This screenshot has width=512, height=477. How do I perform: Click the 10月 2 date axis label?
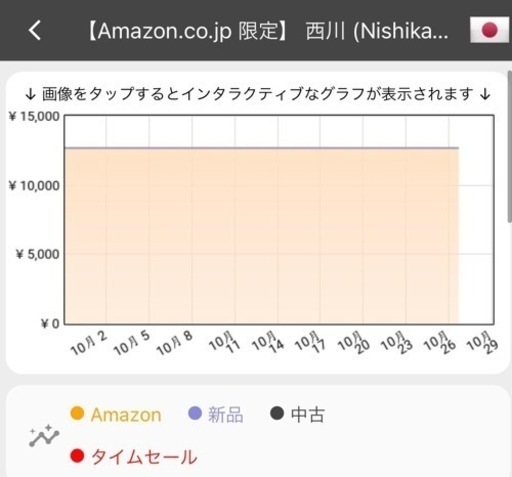(x=89, y=343)
